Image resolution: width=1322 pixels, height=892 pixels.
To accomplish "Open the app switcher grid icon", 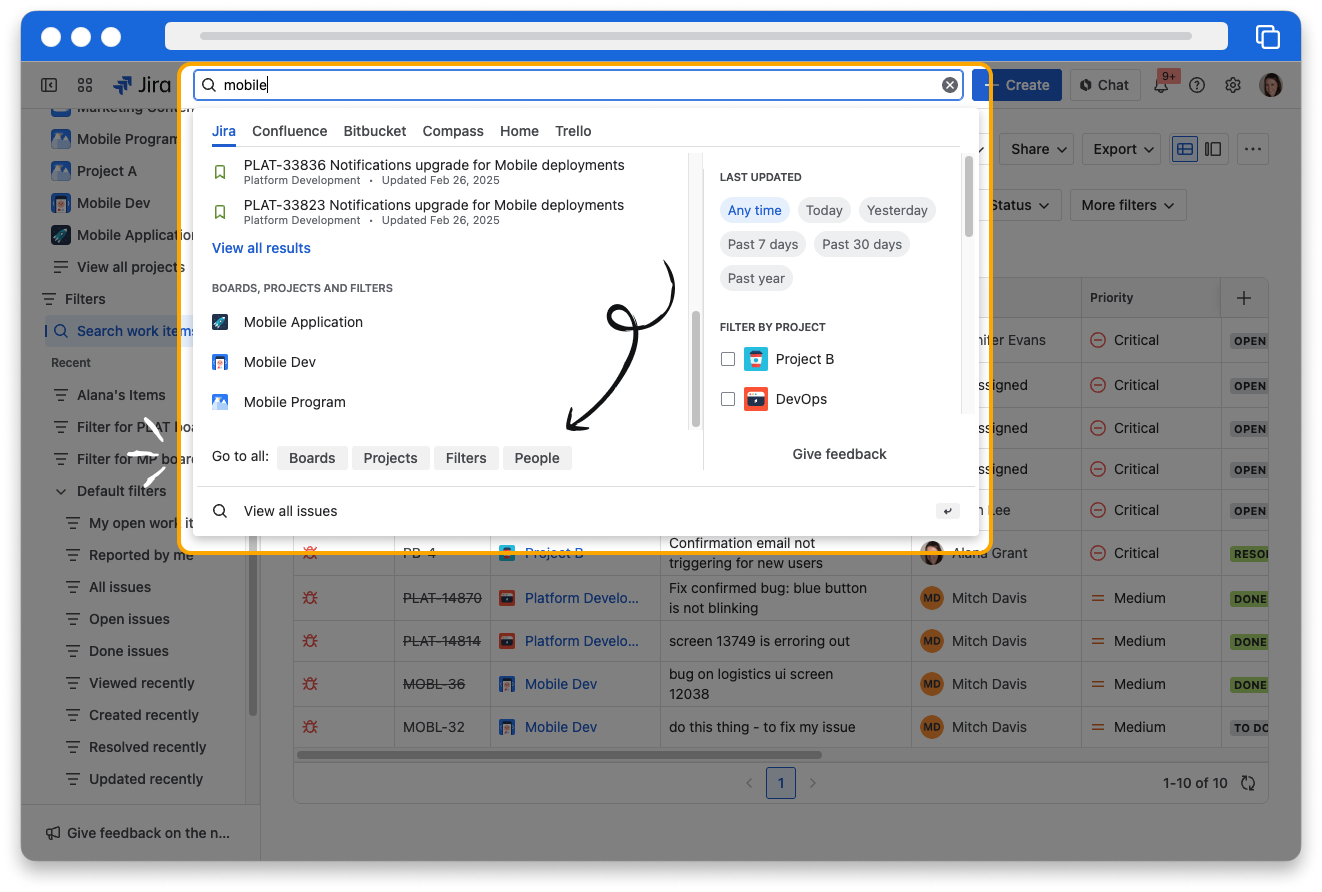I will click(x=85, y=85).
